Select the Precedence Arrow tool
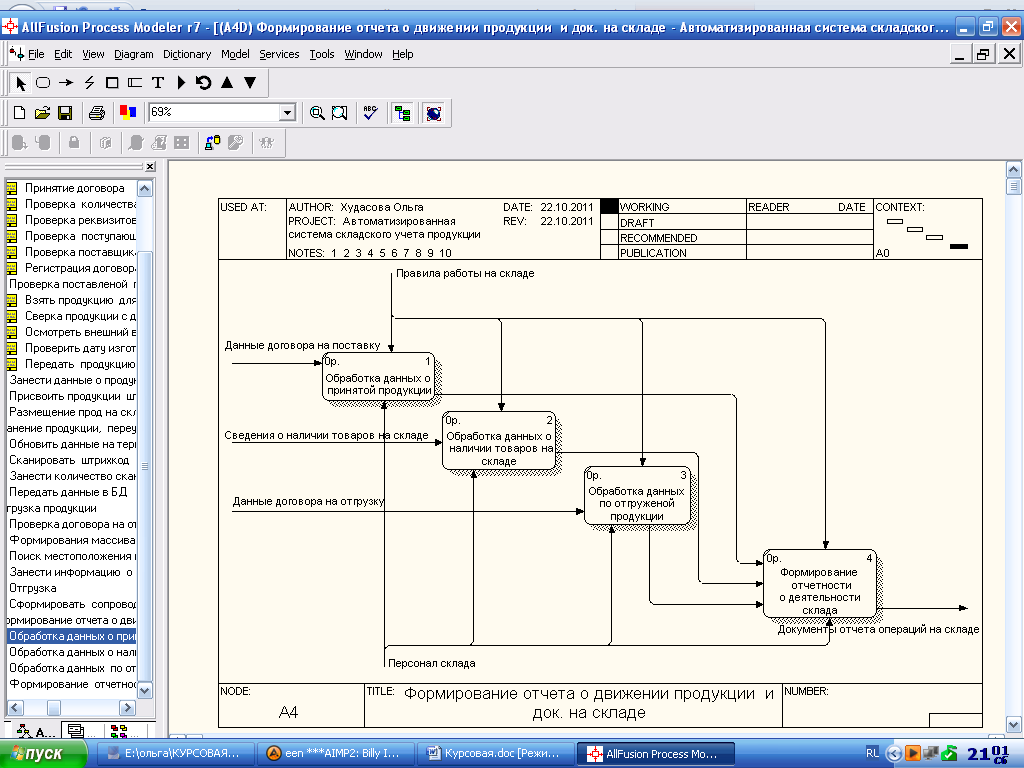 point(66,83)
